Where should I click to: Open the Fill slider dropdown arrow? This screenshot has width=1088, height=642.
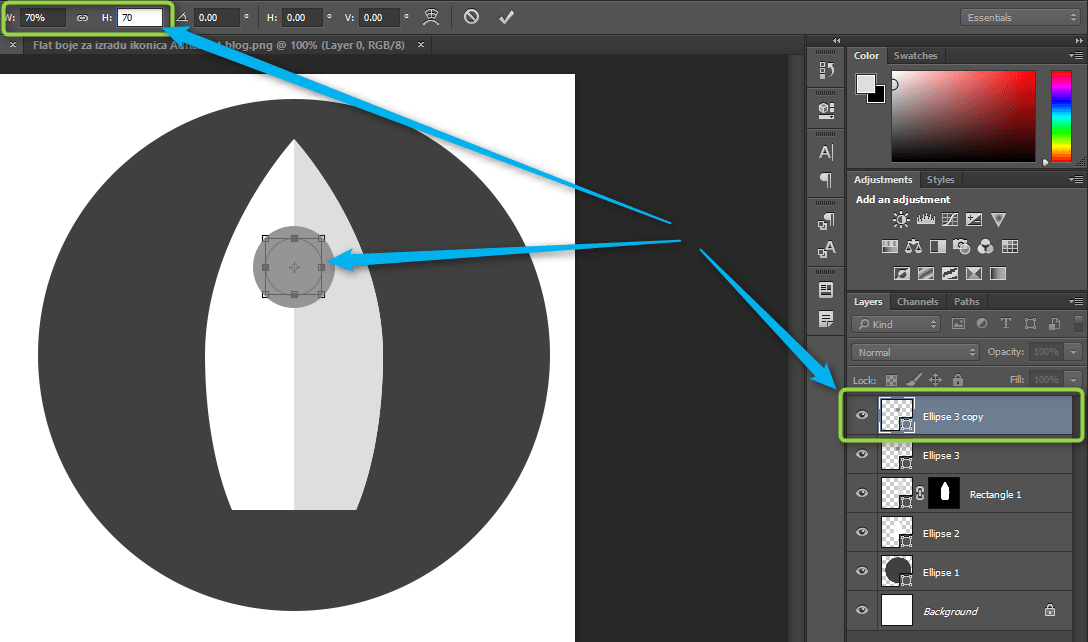pos(1073,380)
